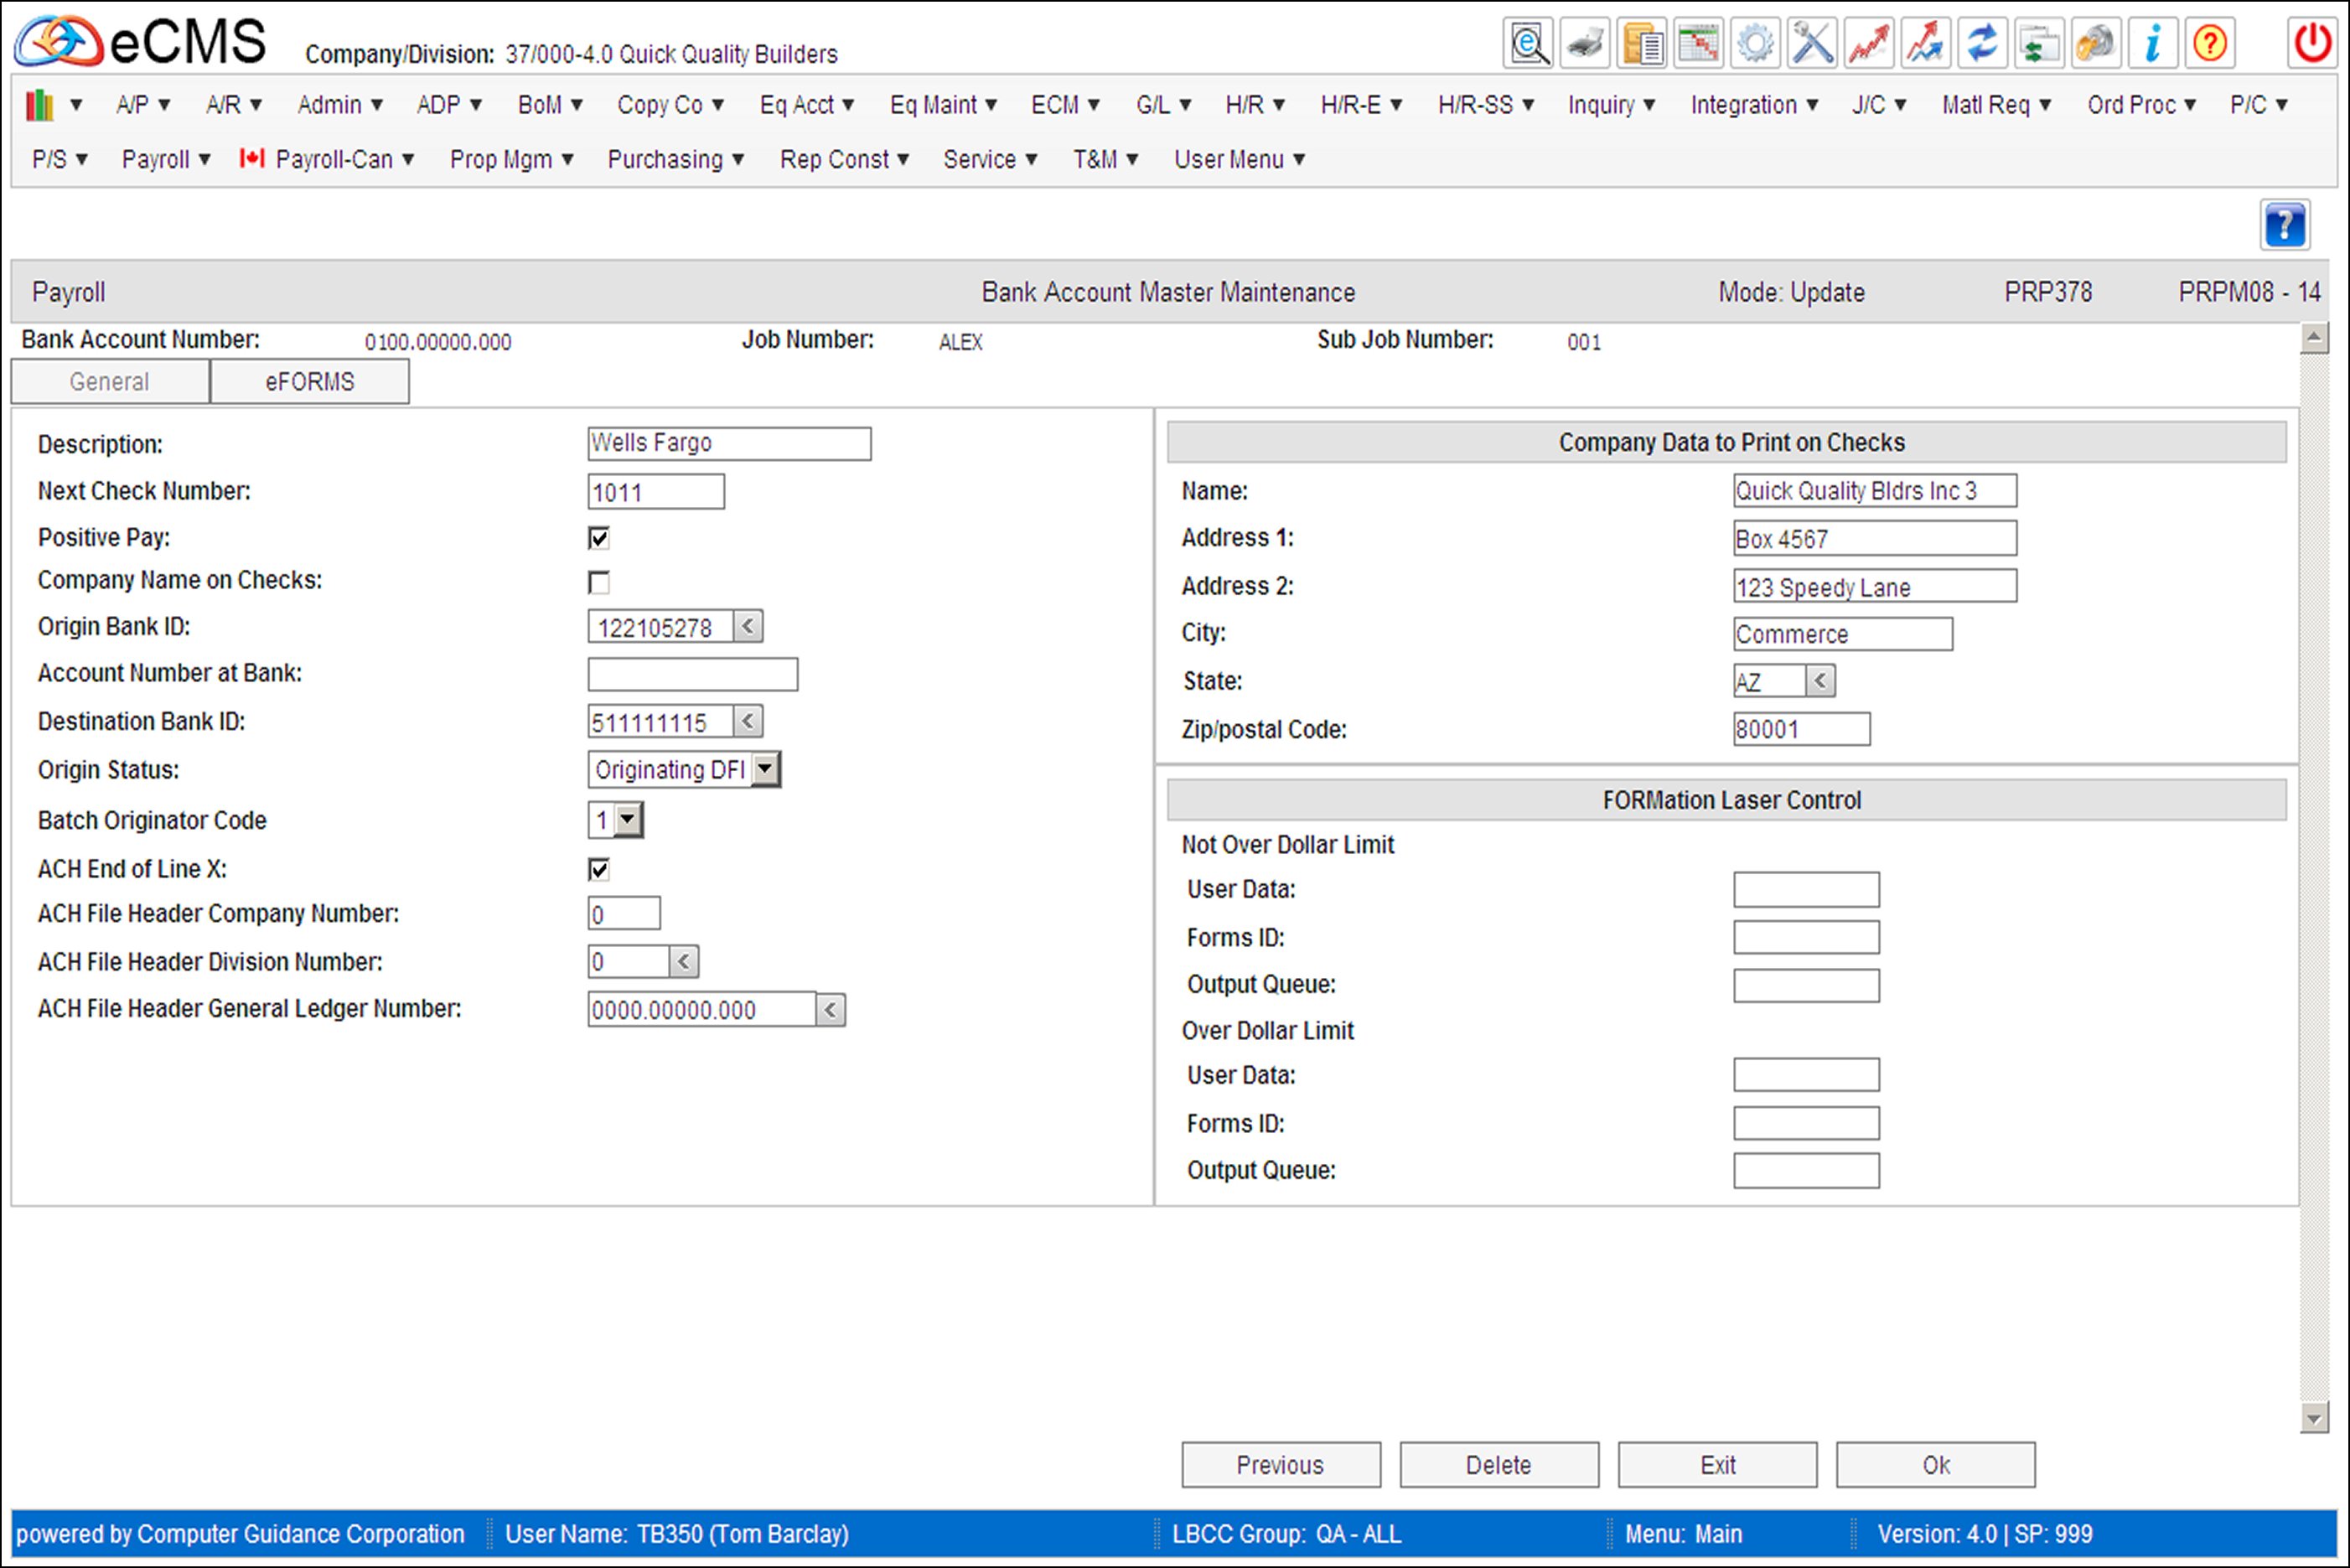
Task: Open lookup for Origin Bank ID
Action: 748,627
